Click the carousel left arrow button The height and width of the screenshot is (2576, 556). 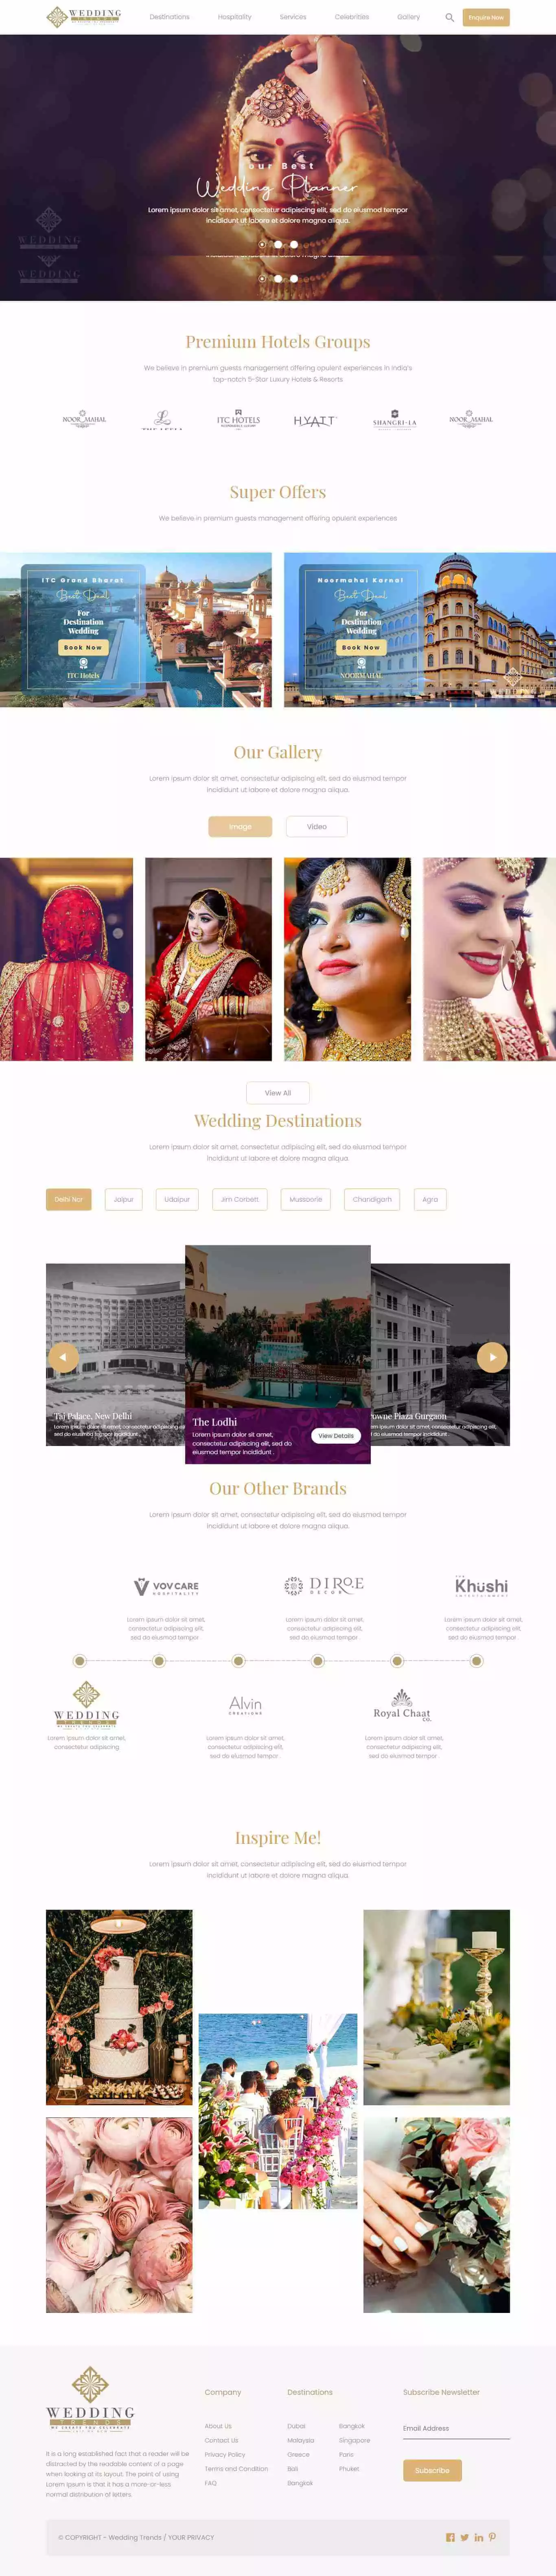click(x=63, y=1357)
